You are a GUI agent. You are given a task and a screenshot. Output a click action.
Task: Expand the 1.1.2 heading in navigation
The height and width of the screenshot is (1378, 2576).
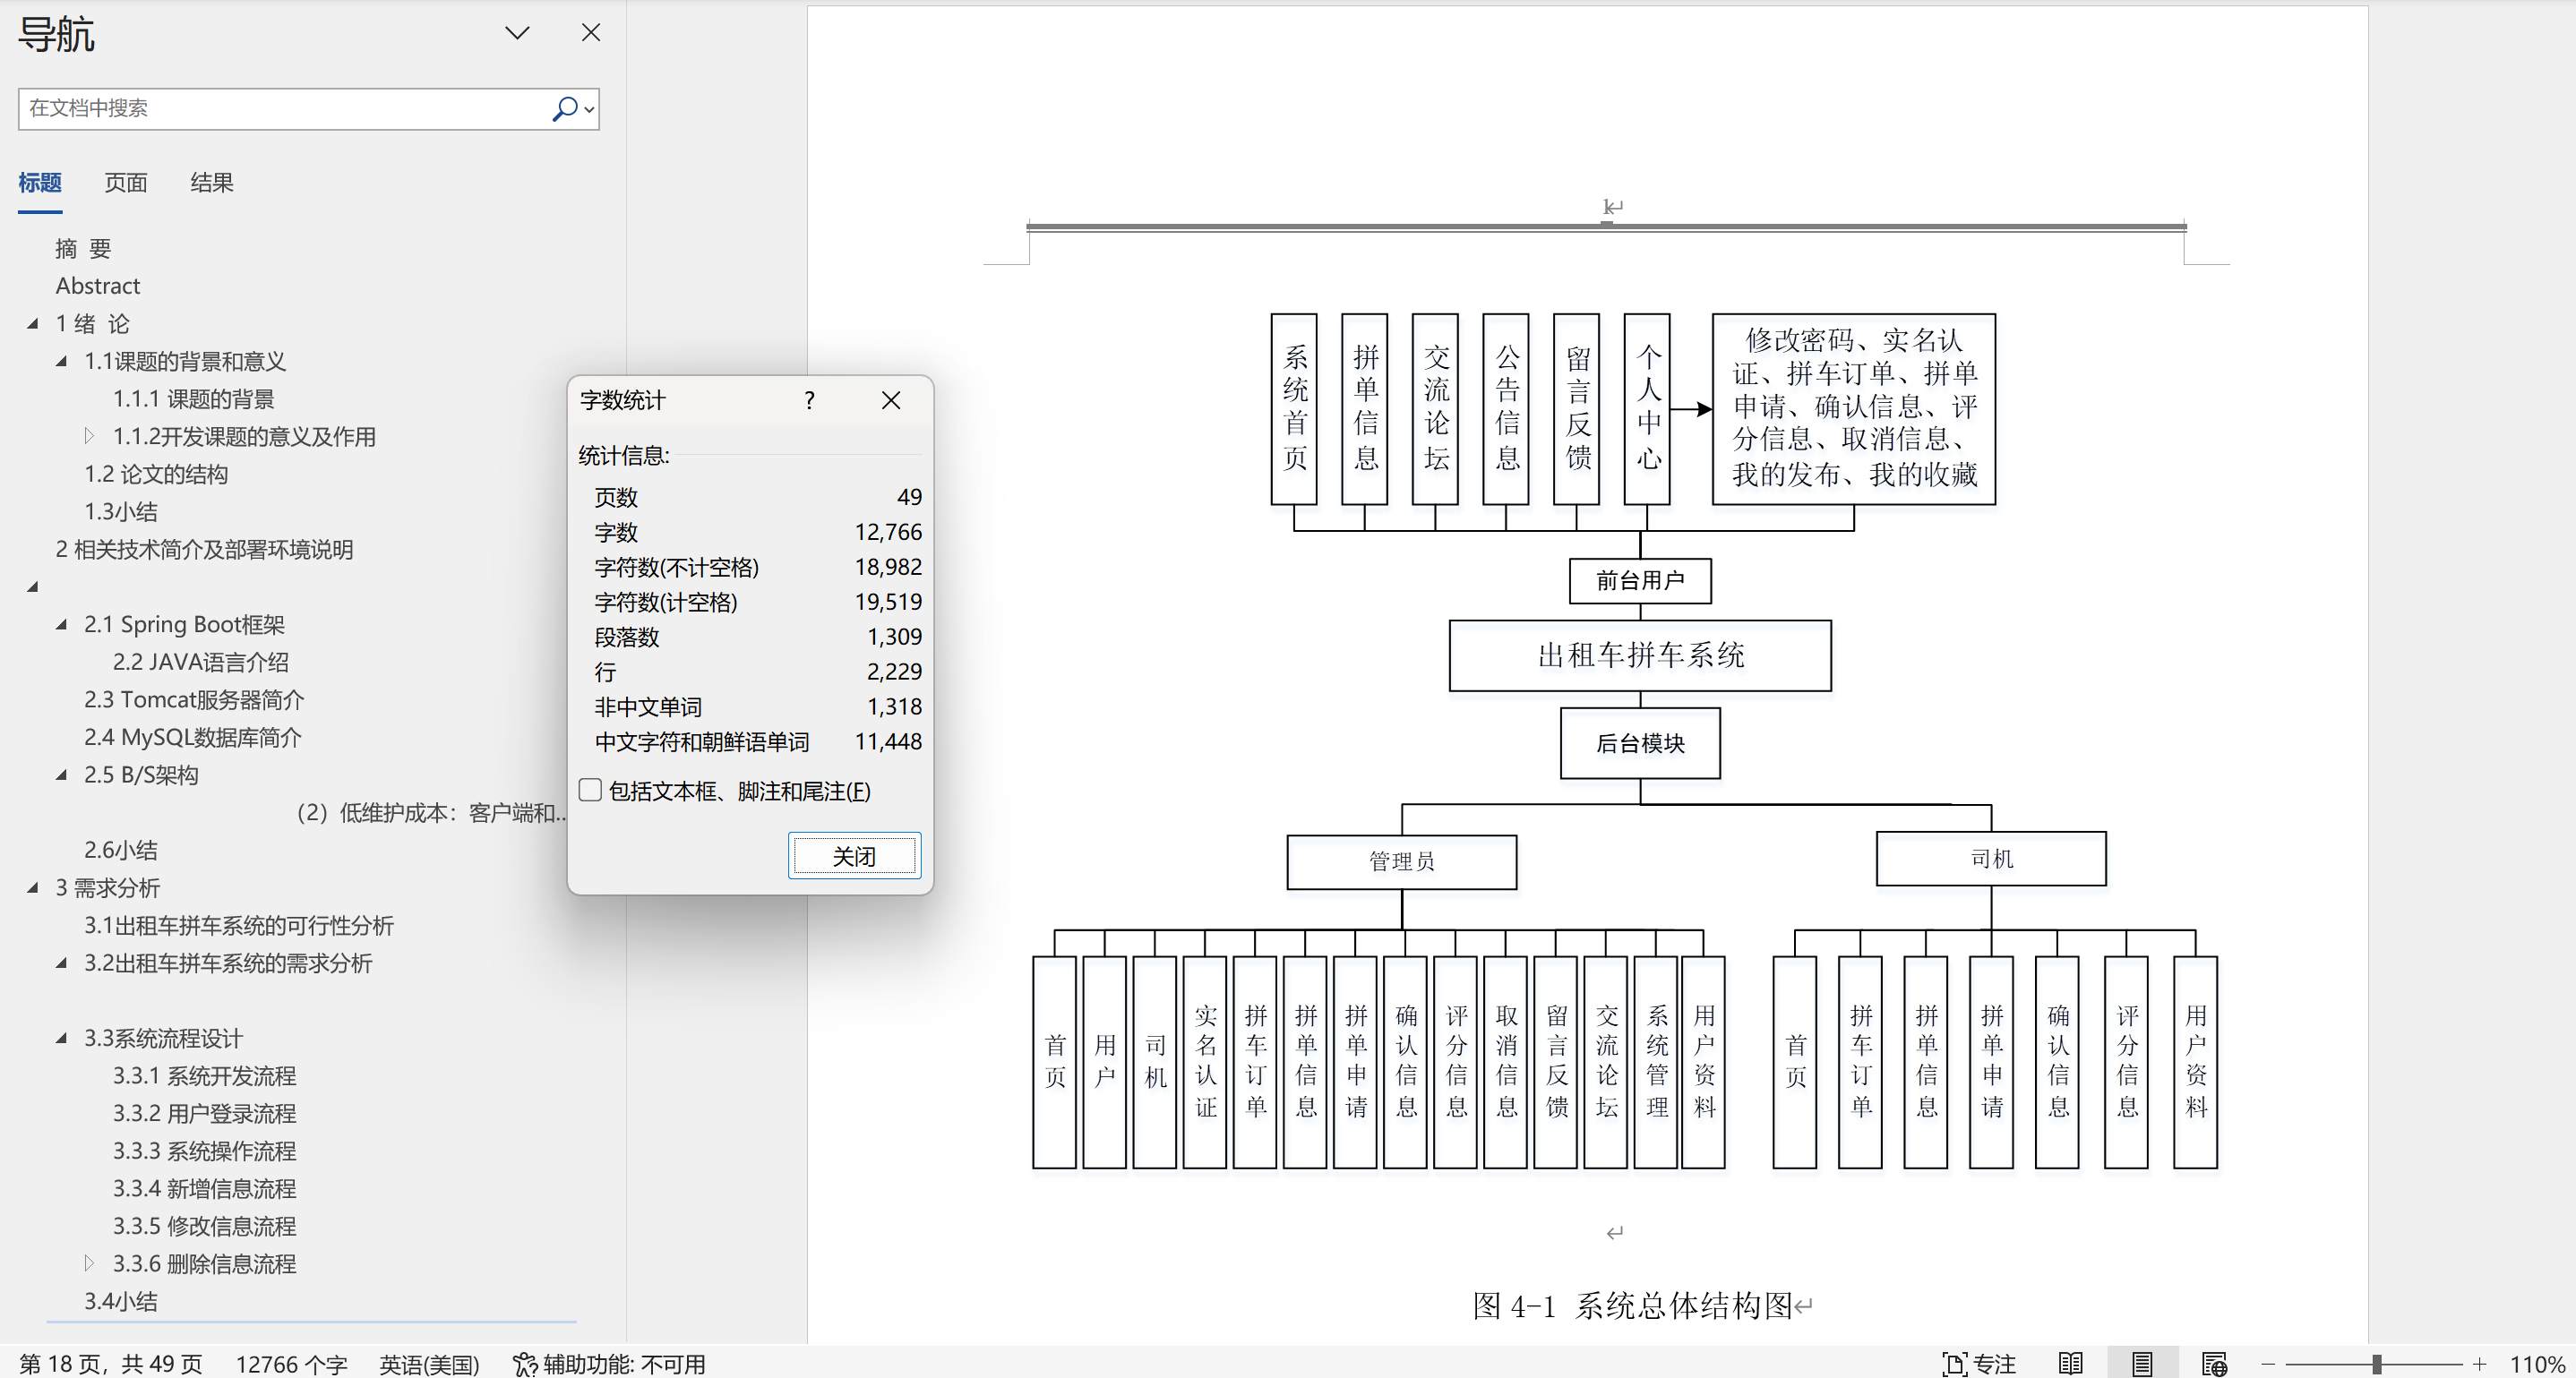(x=89, y=436)
